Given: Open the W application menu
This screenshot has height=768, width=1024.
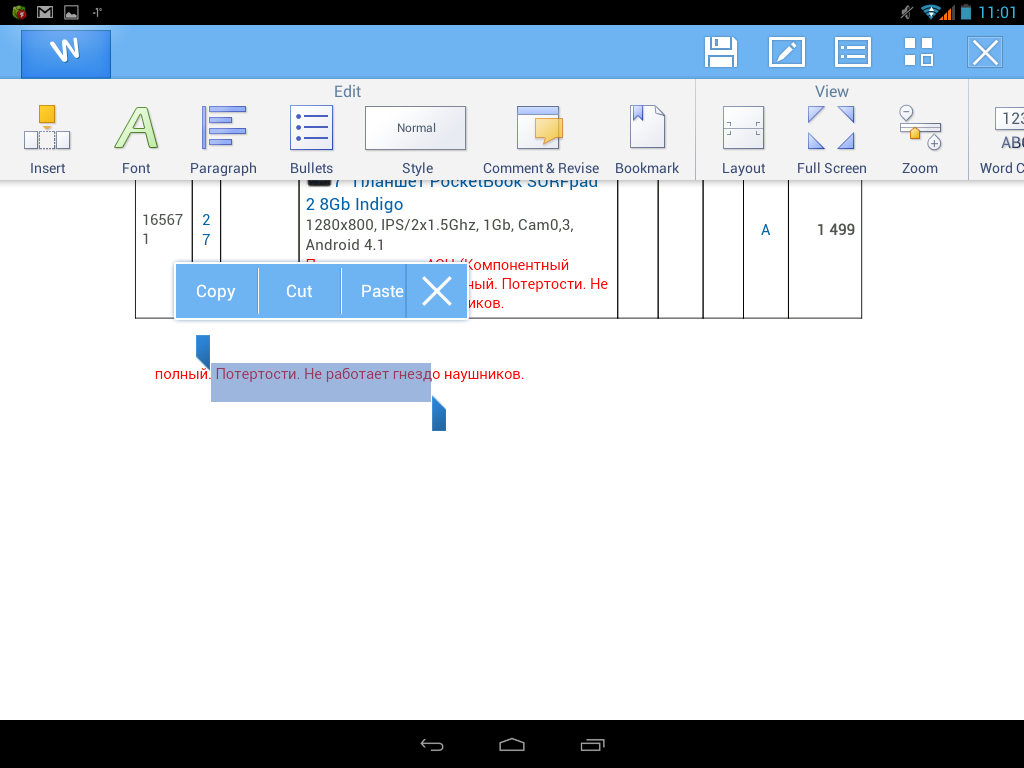Looking at the screenshot, I should pos(66,53).
